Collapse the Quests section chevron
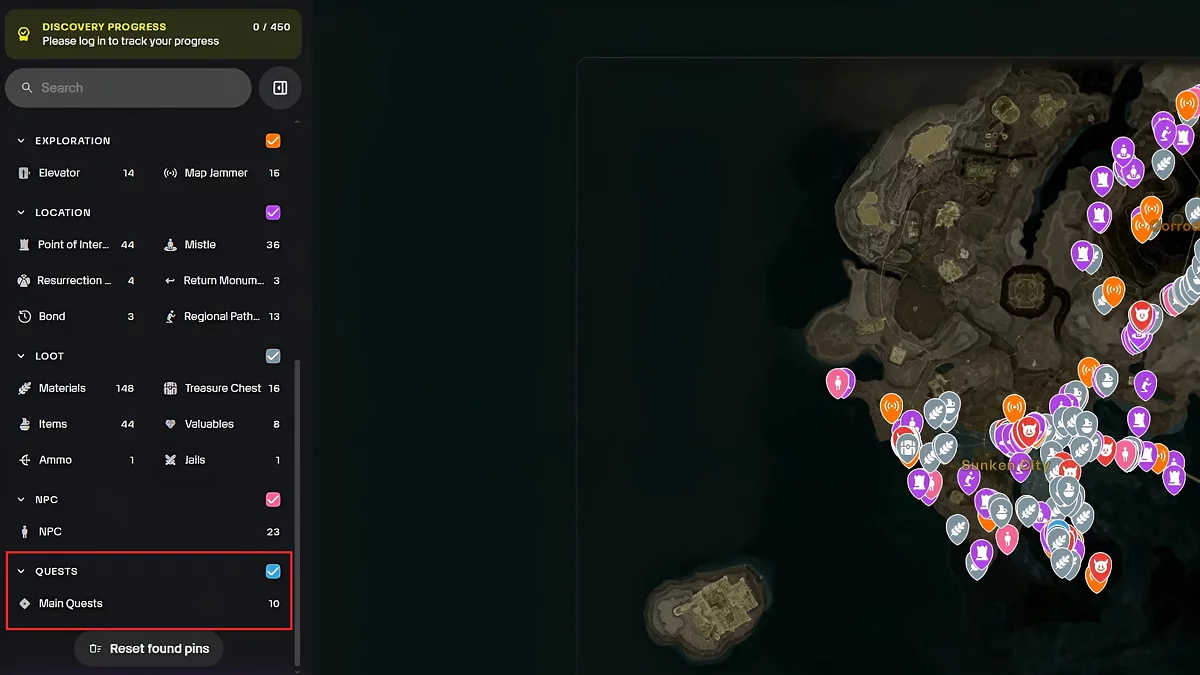This screenshot has width=1200, height=675. coord(21,572)
